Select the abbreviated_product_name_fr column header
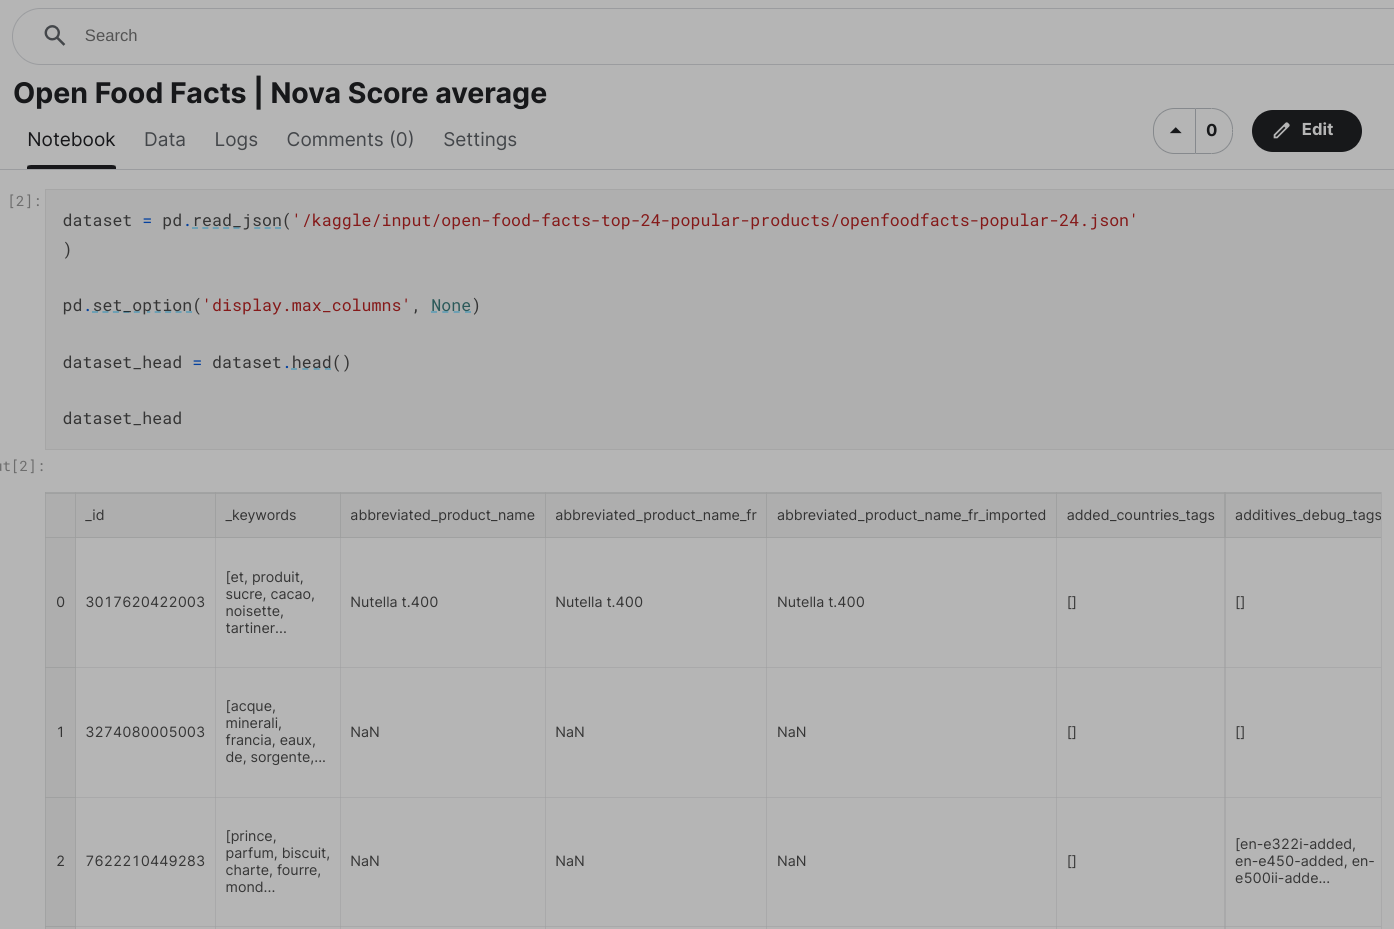The width and height of the screenshot is (1394, 929). tap(656, 515)
